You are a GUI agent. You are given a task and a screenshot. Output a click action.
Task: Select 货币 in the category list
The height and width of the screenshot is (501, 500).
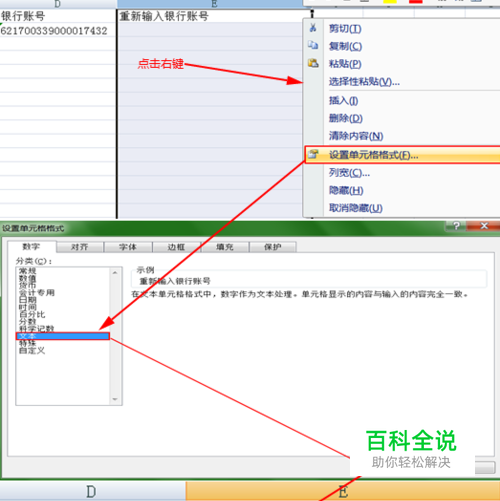click(x=28, y=285)
